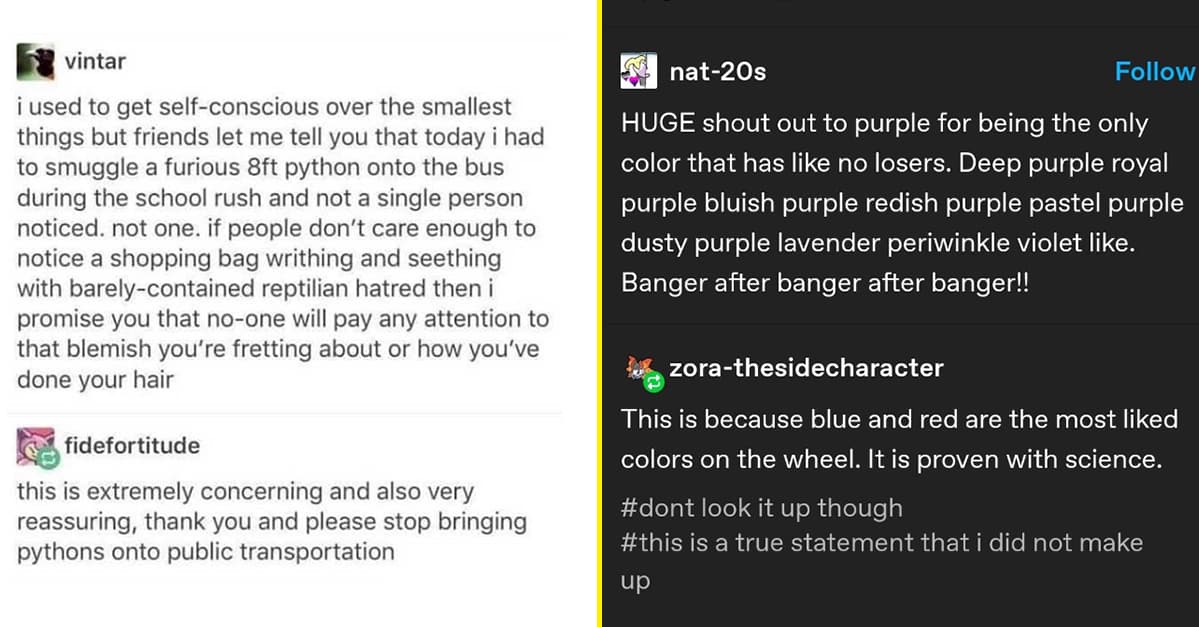This screenshot has width=1199, height=627.
Task: Click the green reblog badge on fidefortitude's avatar
Action: pos(50,458)
